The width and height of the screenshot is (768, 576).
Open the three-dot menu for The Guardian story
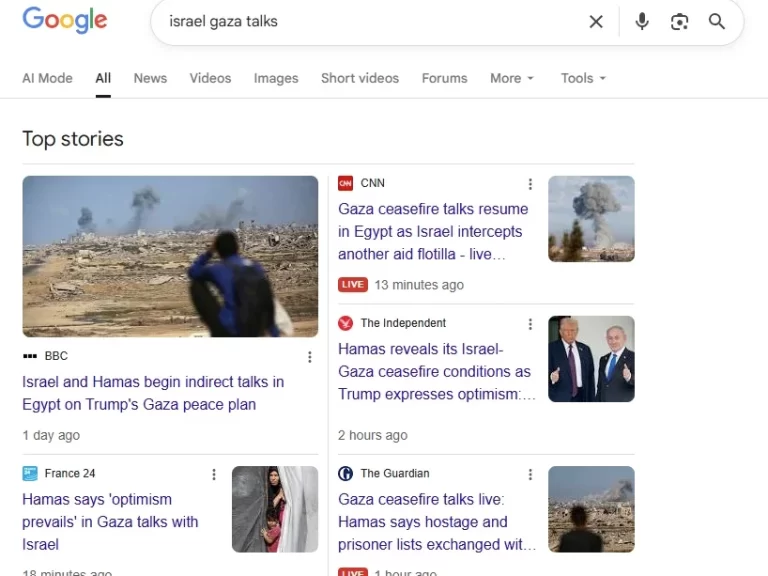click(530, 475)
